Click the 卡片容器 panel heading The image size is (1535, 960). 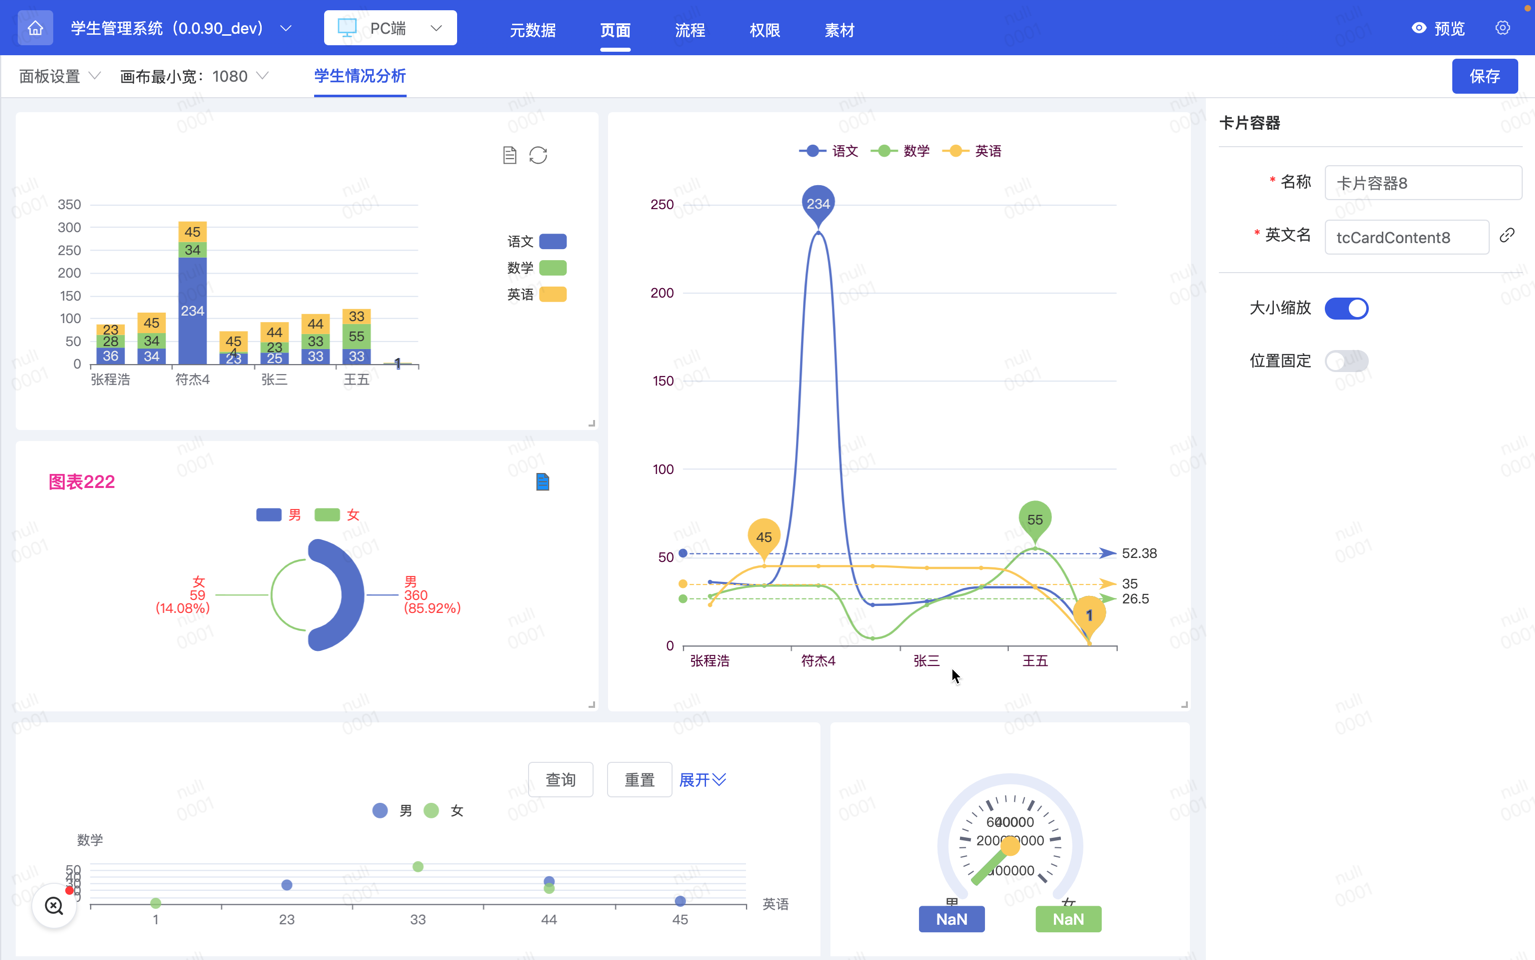(x=1250, y=123)
